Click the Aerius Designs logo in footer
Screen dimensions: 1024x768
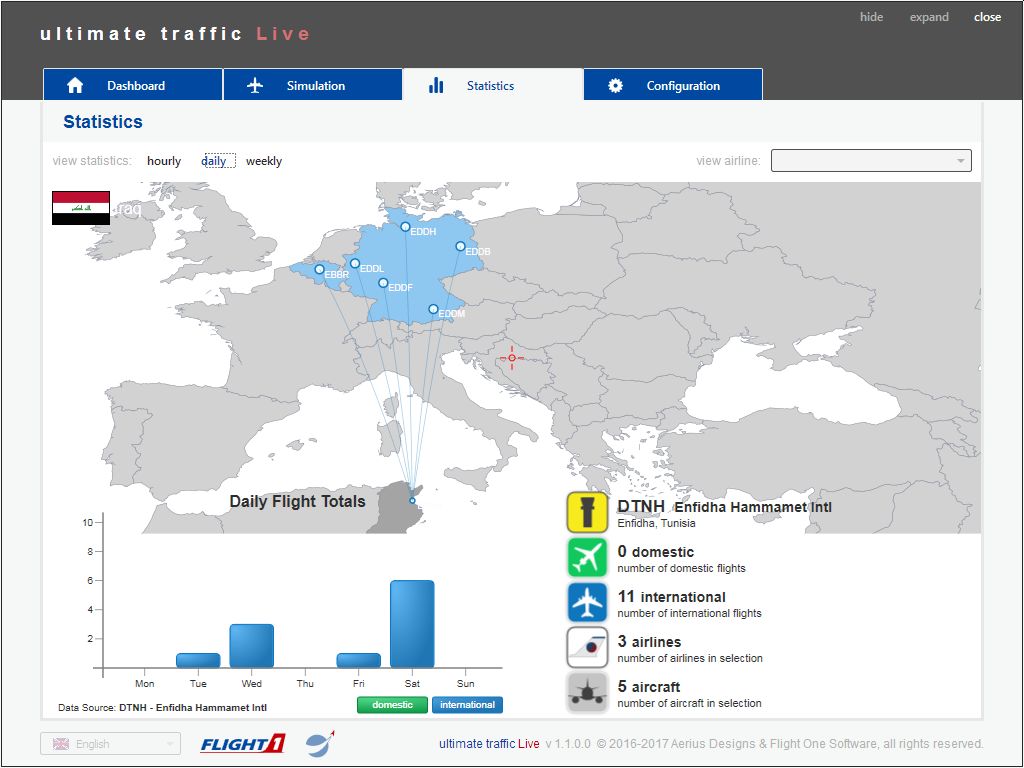pyautogui.click(x=320, y=744)
